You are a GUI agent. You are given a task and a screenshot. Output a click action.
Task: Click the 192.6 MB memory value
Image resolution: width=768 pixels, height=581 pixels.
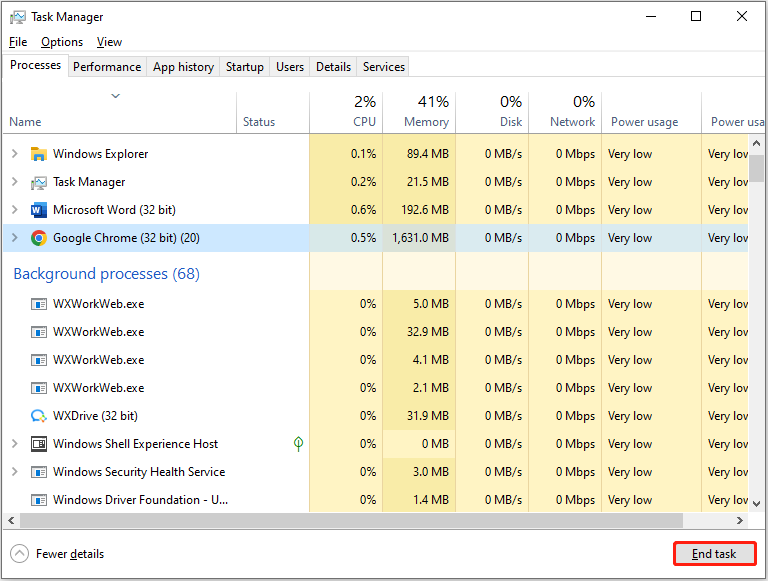pos(425,210)
